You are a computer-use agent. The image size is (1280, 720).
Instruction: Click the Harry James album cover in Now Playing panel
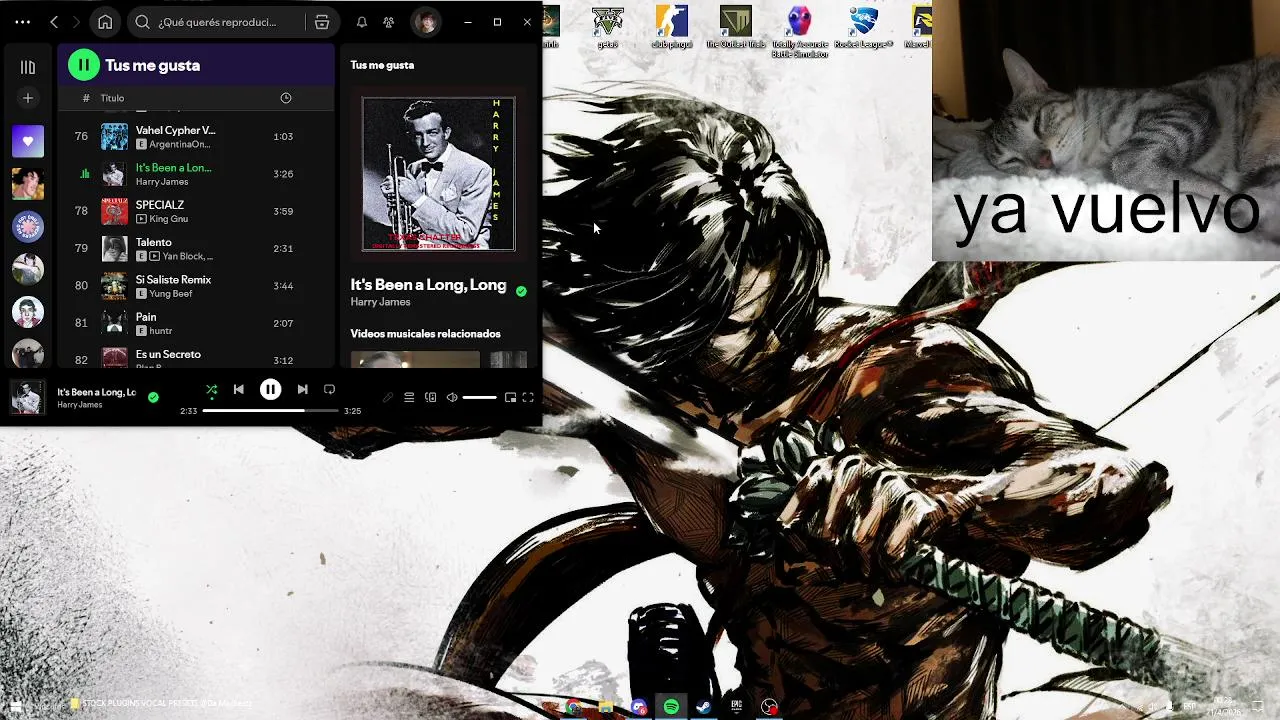[438, 174]
